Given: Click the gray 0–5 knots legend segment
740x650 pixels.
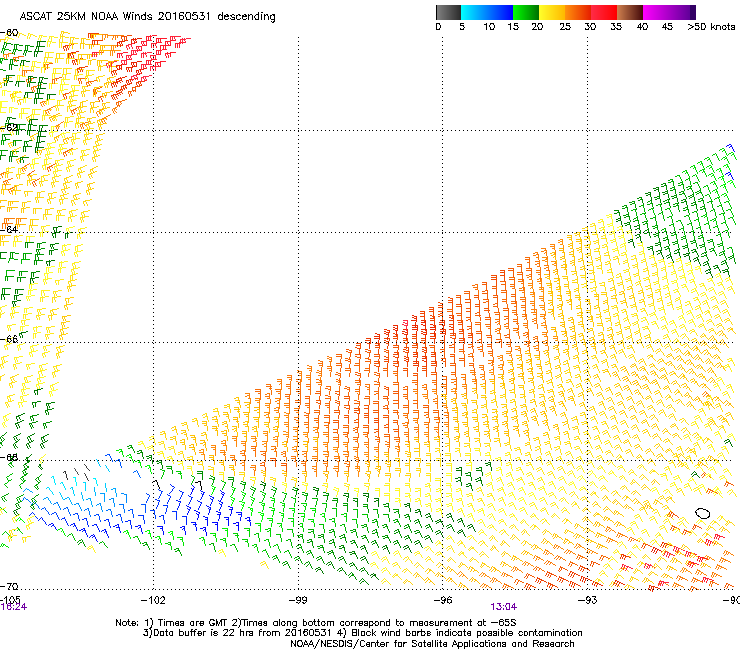Looking at the screenshot, I should (x=448, y=12).
